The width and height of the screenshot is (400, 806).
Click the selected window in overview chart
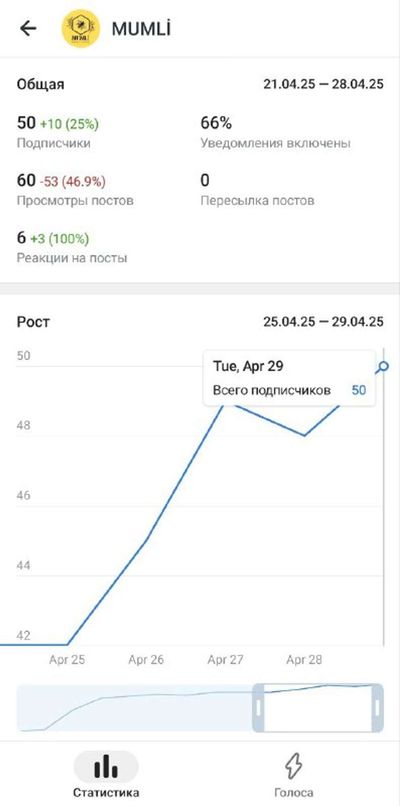318,708
